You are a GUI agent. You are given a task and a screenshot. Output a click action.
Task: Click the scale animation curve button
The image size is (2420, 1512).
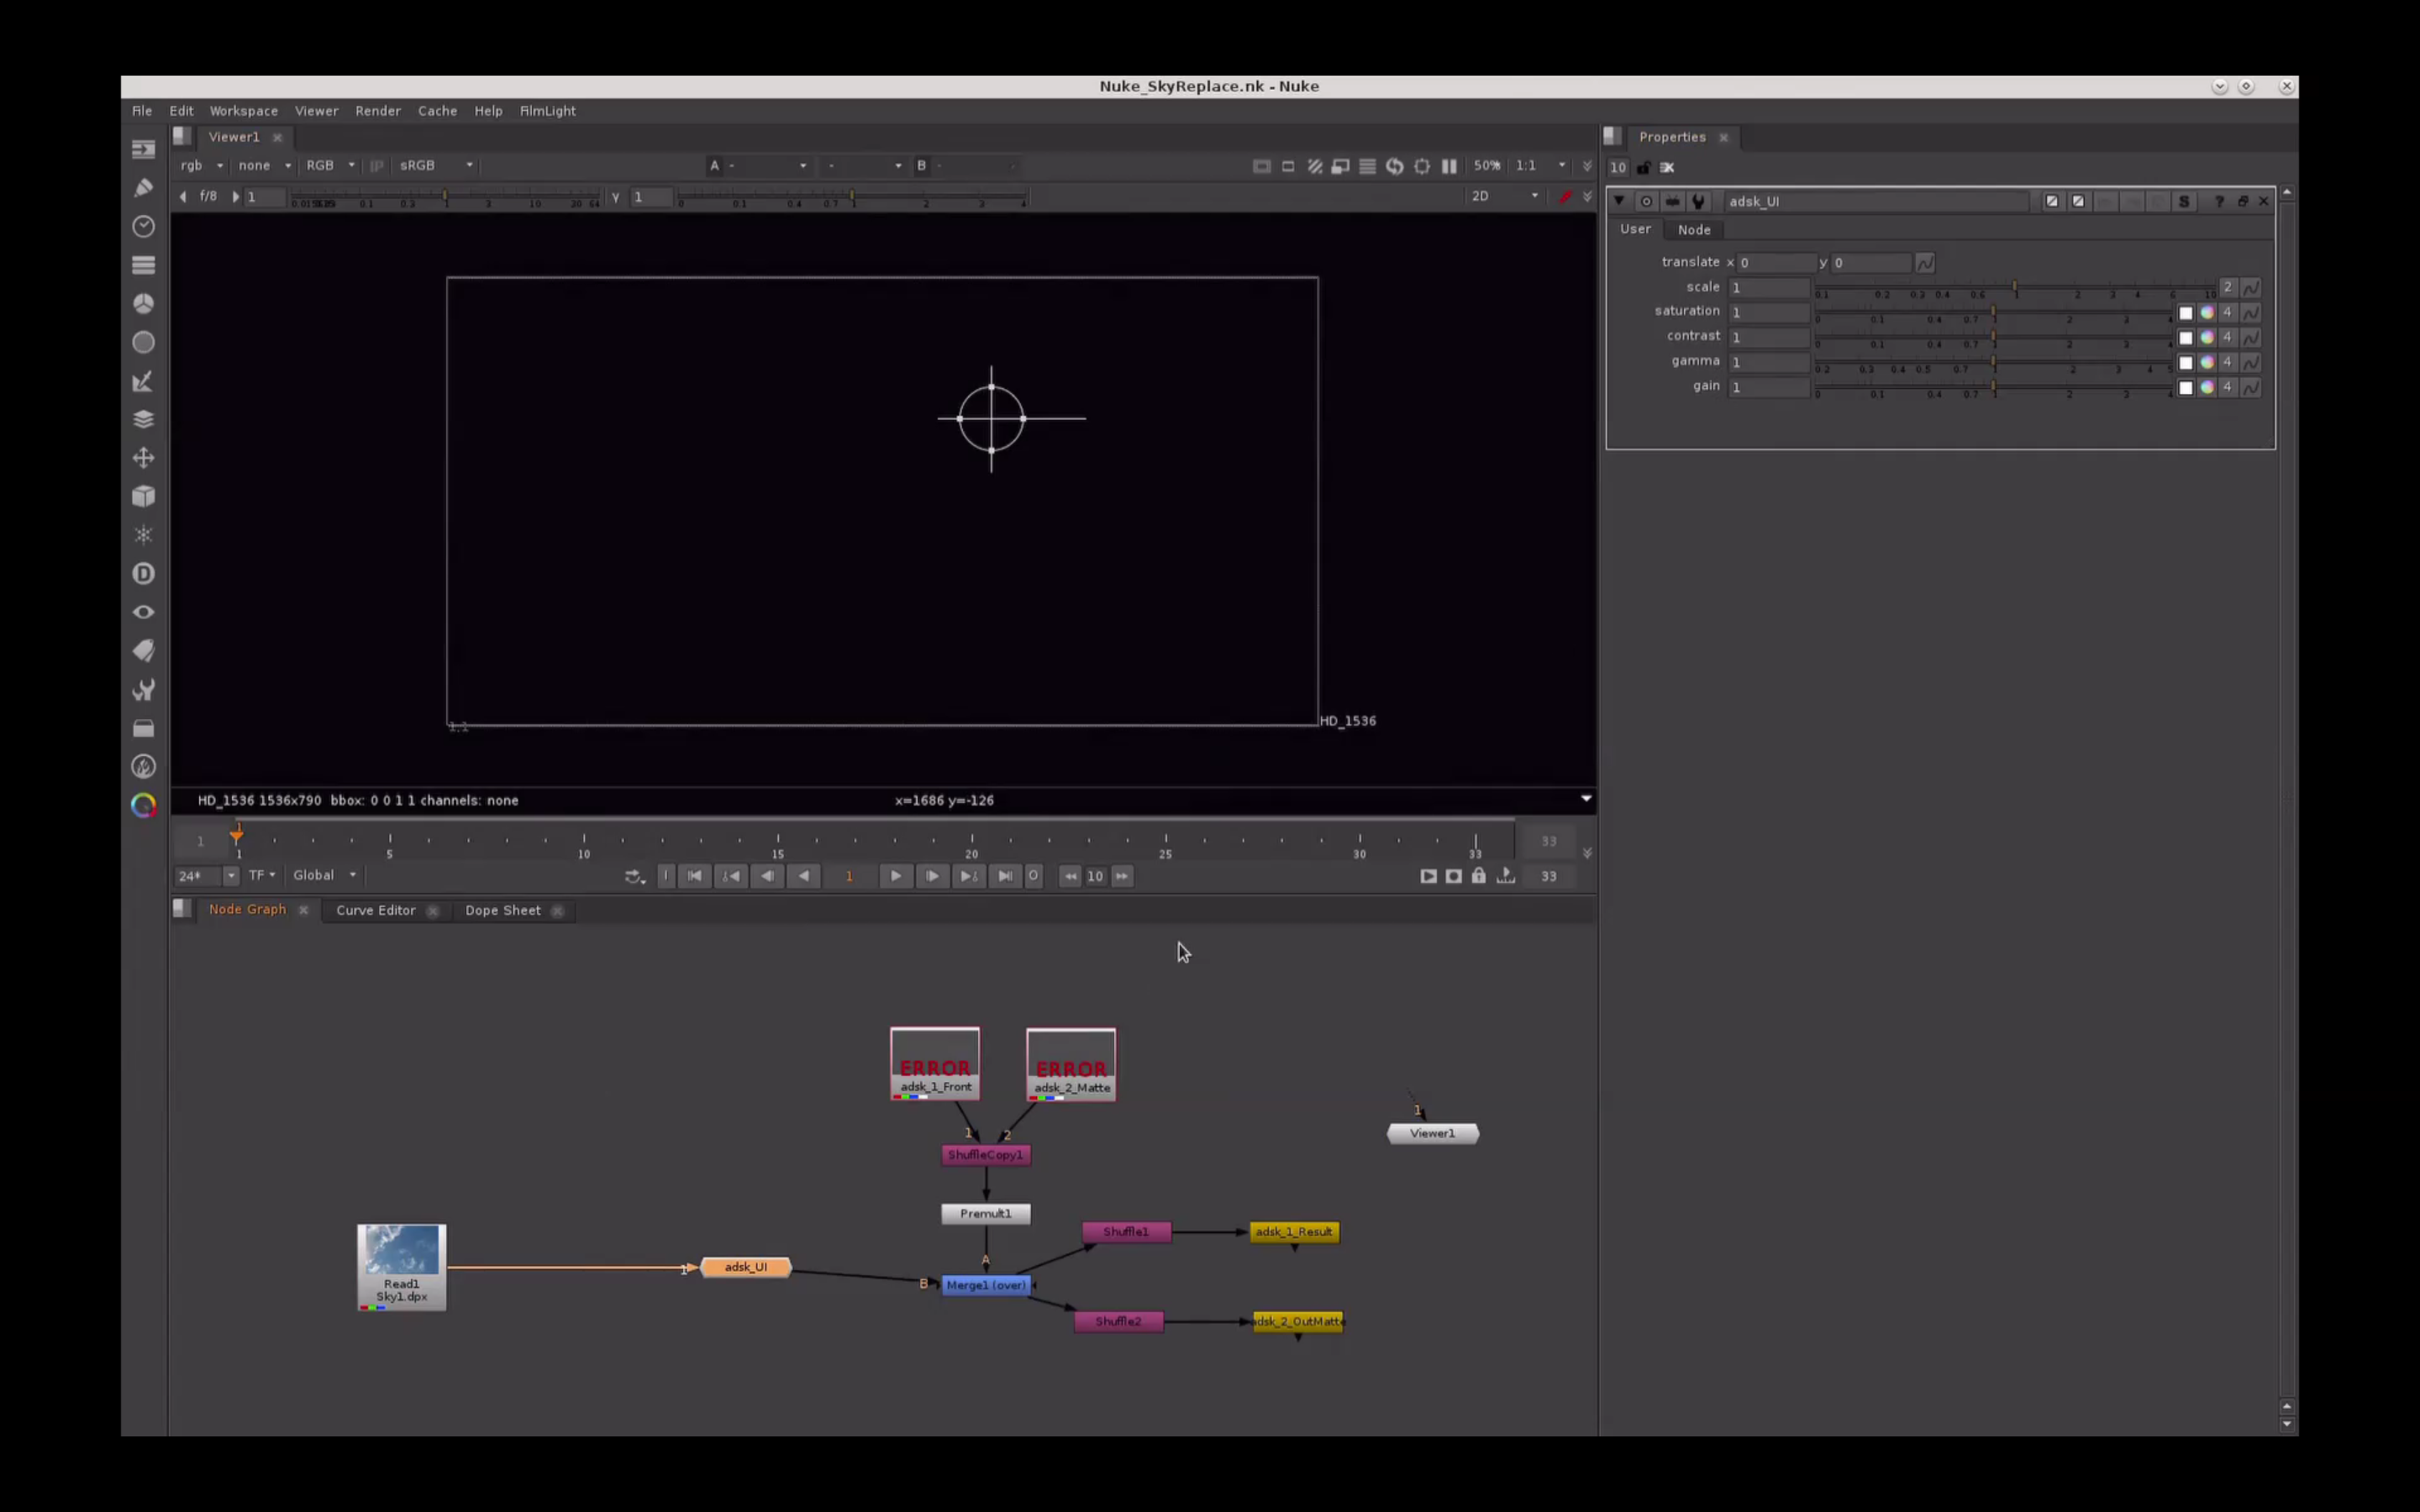[x=2251, y=288]
